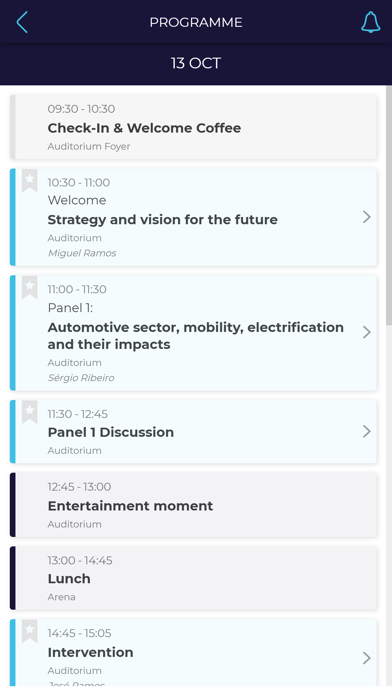Click speaker name Miguel Ramos
392x696 pixels.
coord(82,253)
